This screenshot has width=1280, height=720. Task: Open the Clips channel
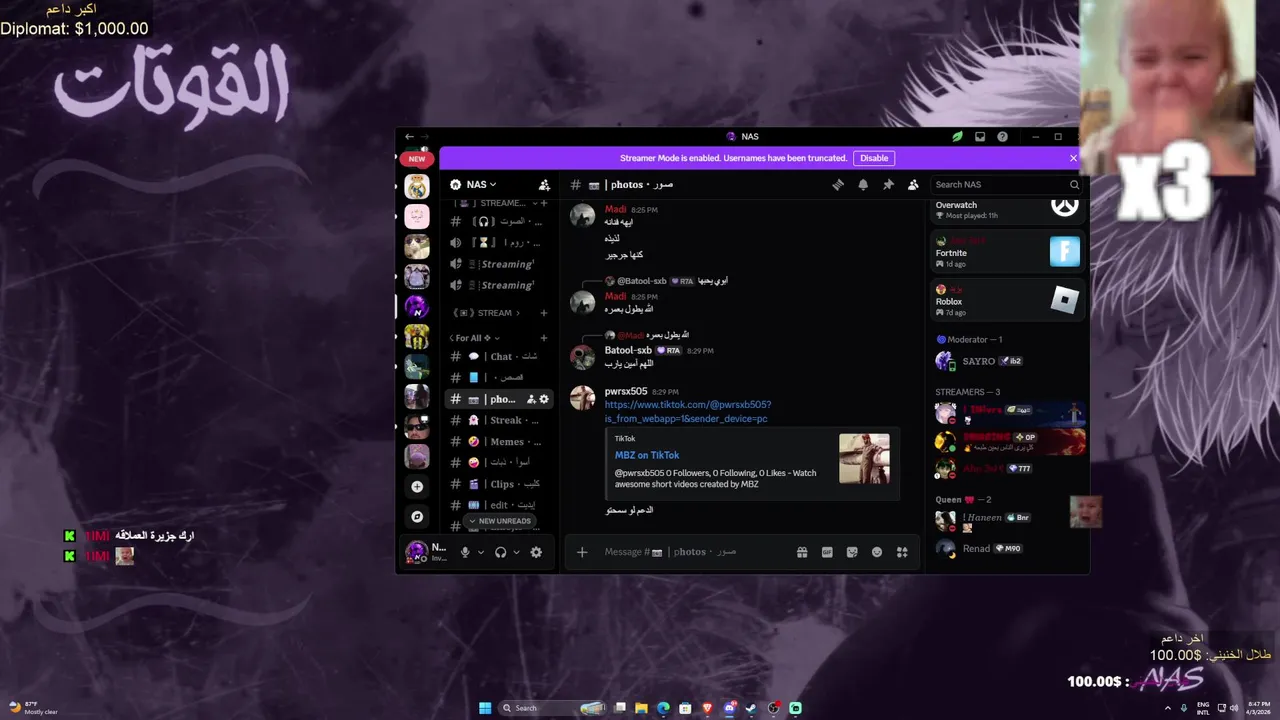(498, 484)
